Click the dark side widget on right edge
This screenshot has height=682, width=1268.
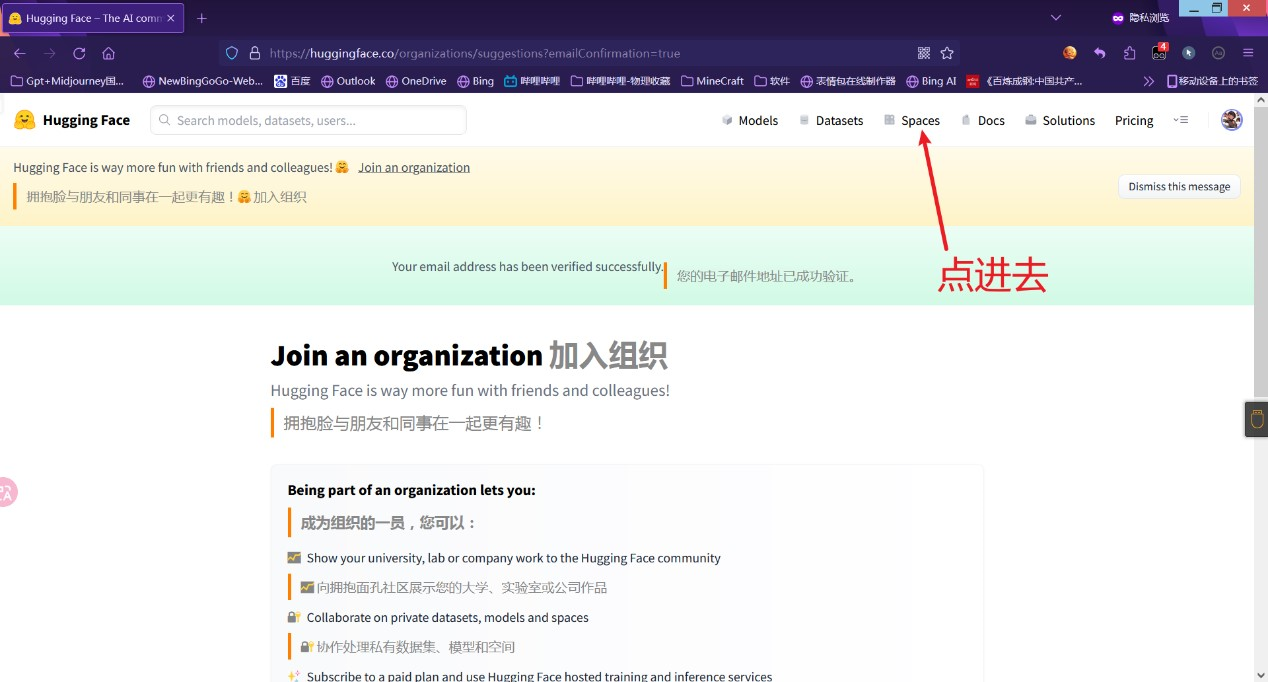(1257, 419)
